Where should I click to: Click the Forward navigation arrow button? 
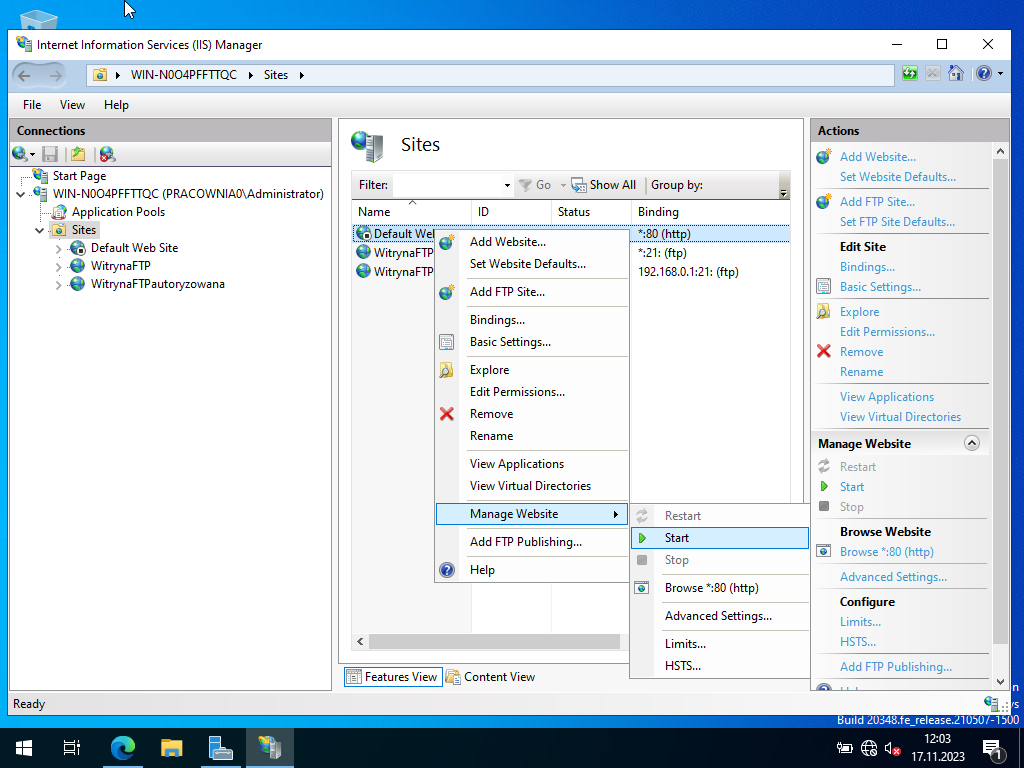(x=56, y=75)
